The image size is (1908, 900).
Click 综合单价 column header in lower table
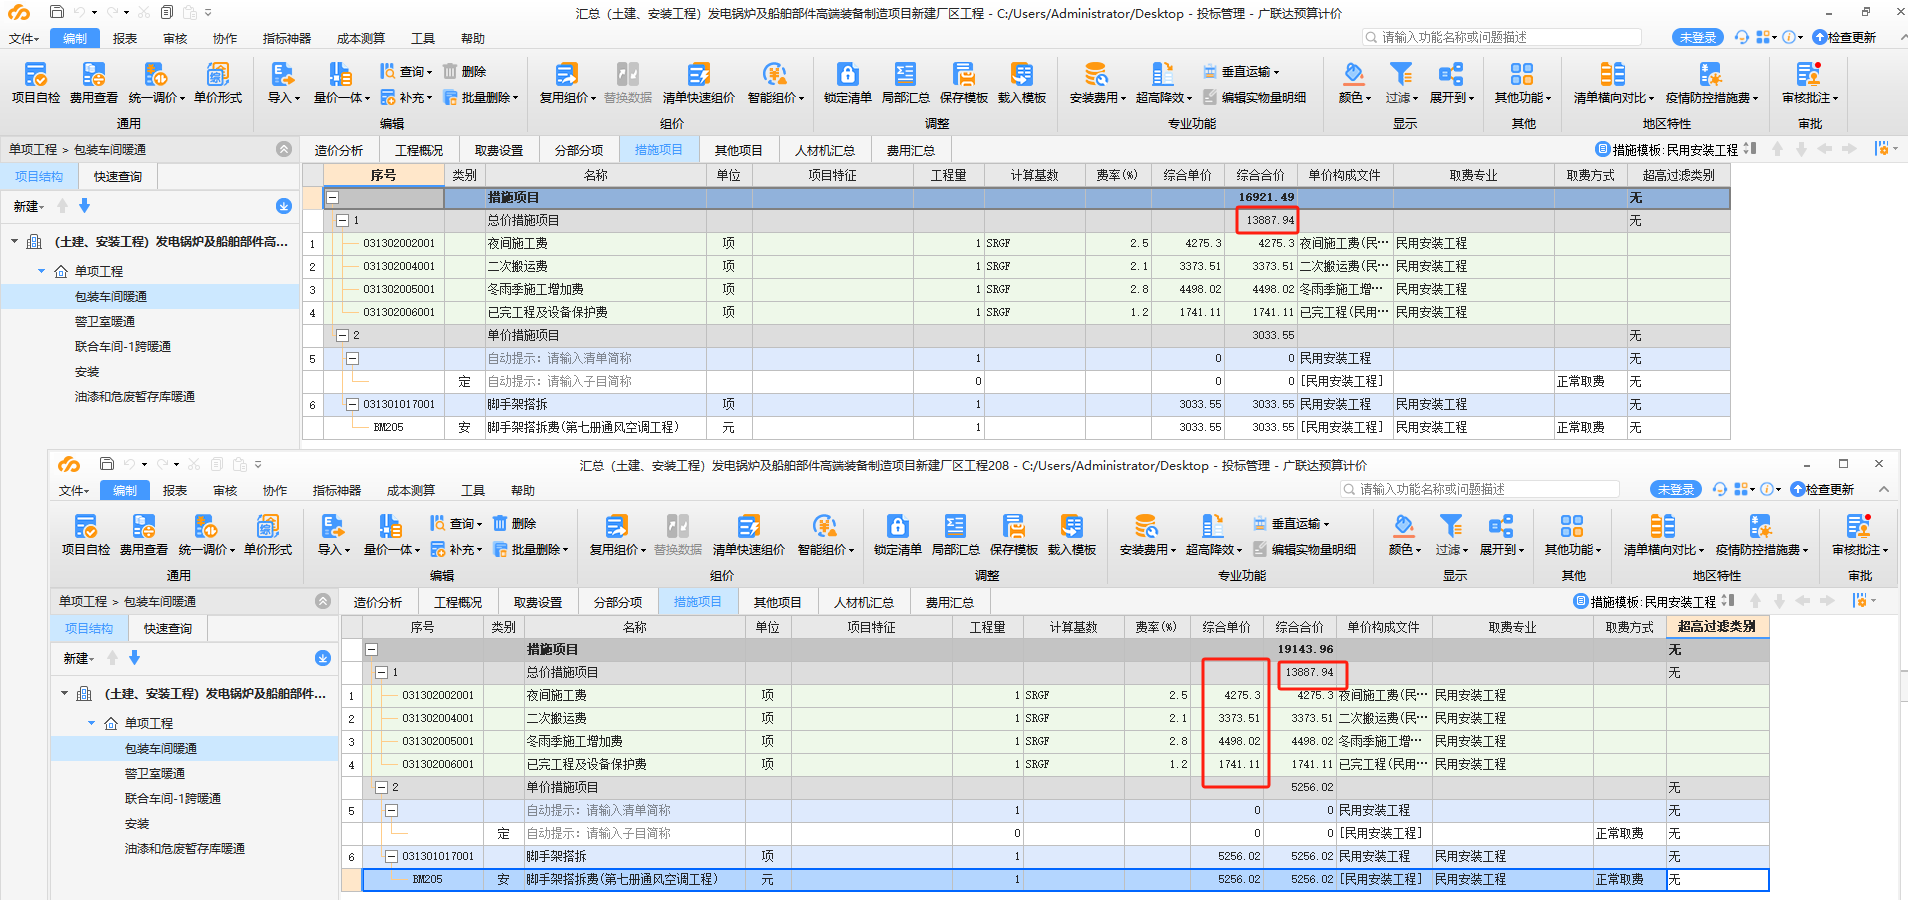[x=1227, y=627]
